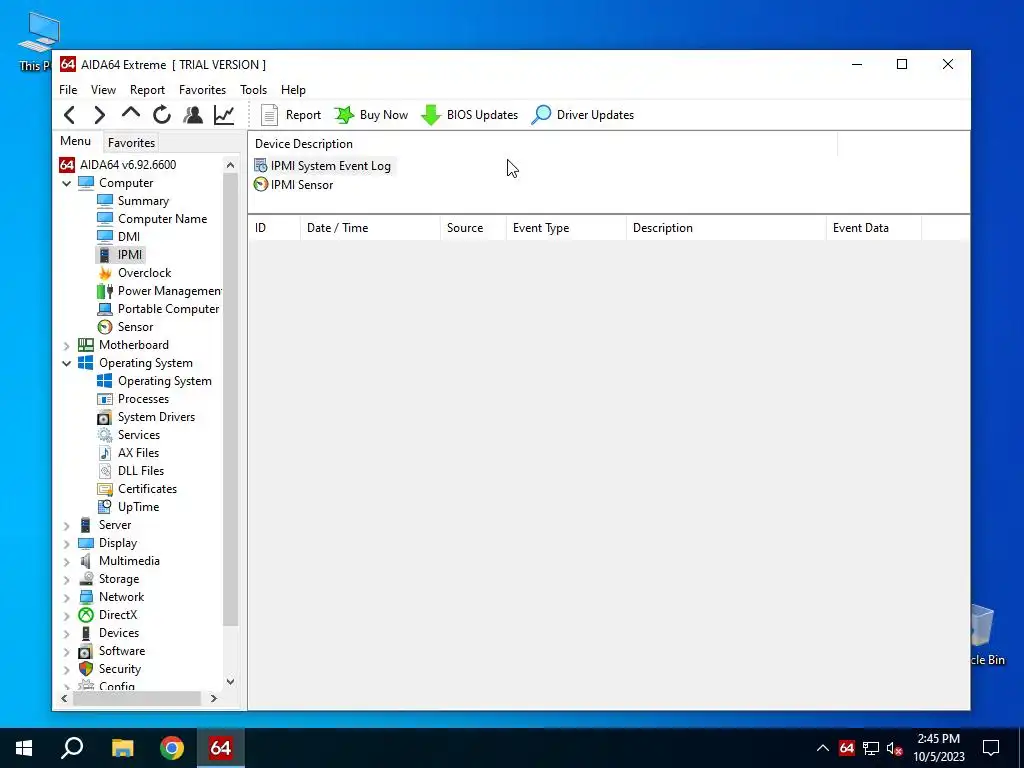Switch to the Menu tab

tap(76, 141)
